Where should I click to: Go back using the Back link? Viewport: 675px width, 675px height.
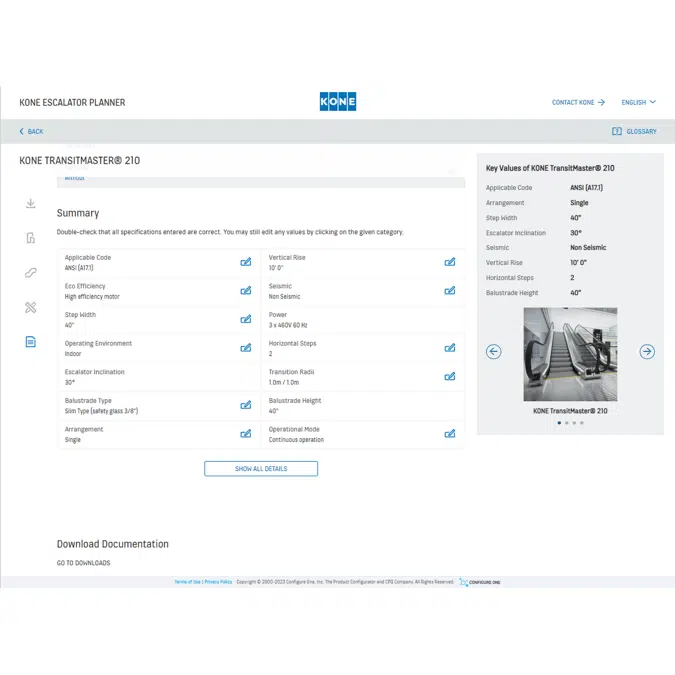tap(31, 131)
